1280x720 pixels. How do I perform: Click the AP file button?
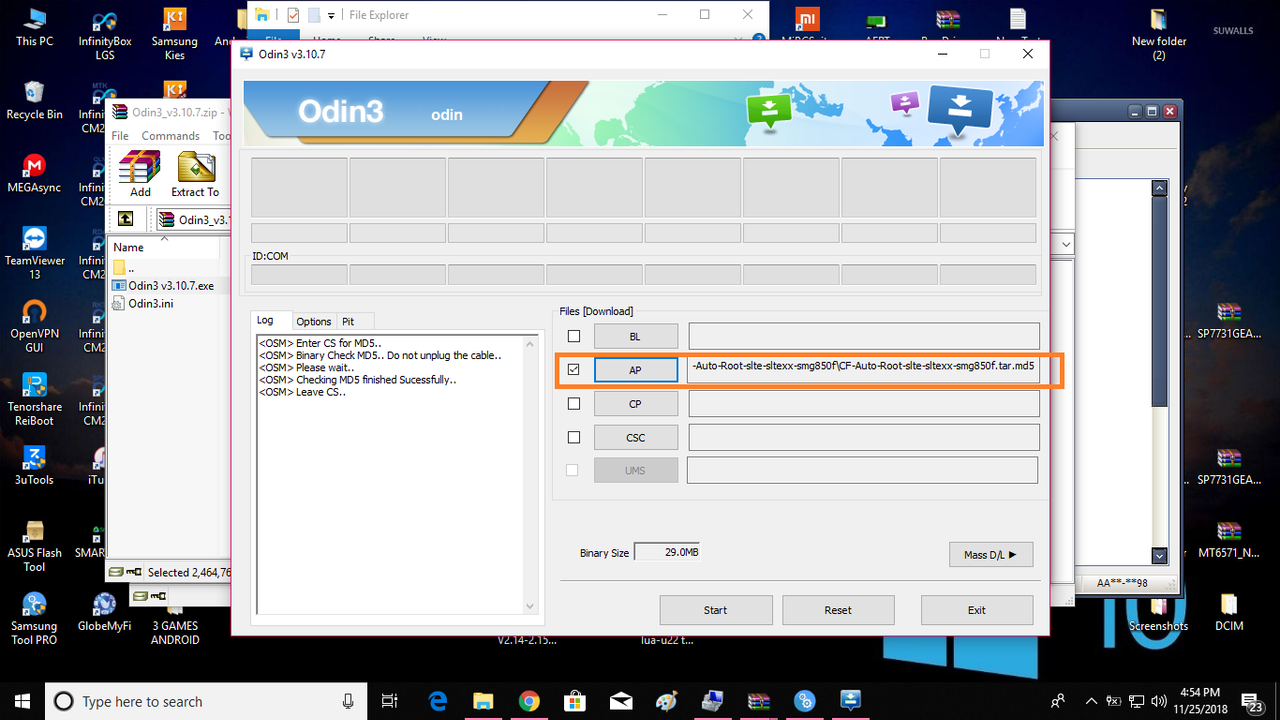(636, 370)
